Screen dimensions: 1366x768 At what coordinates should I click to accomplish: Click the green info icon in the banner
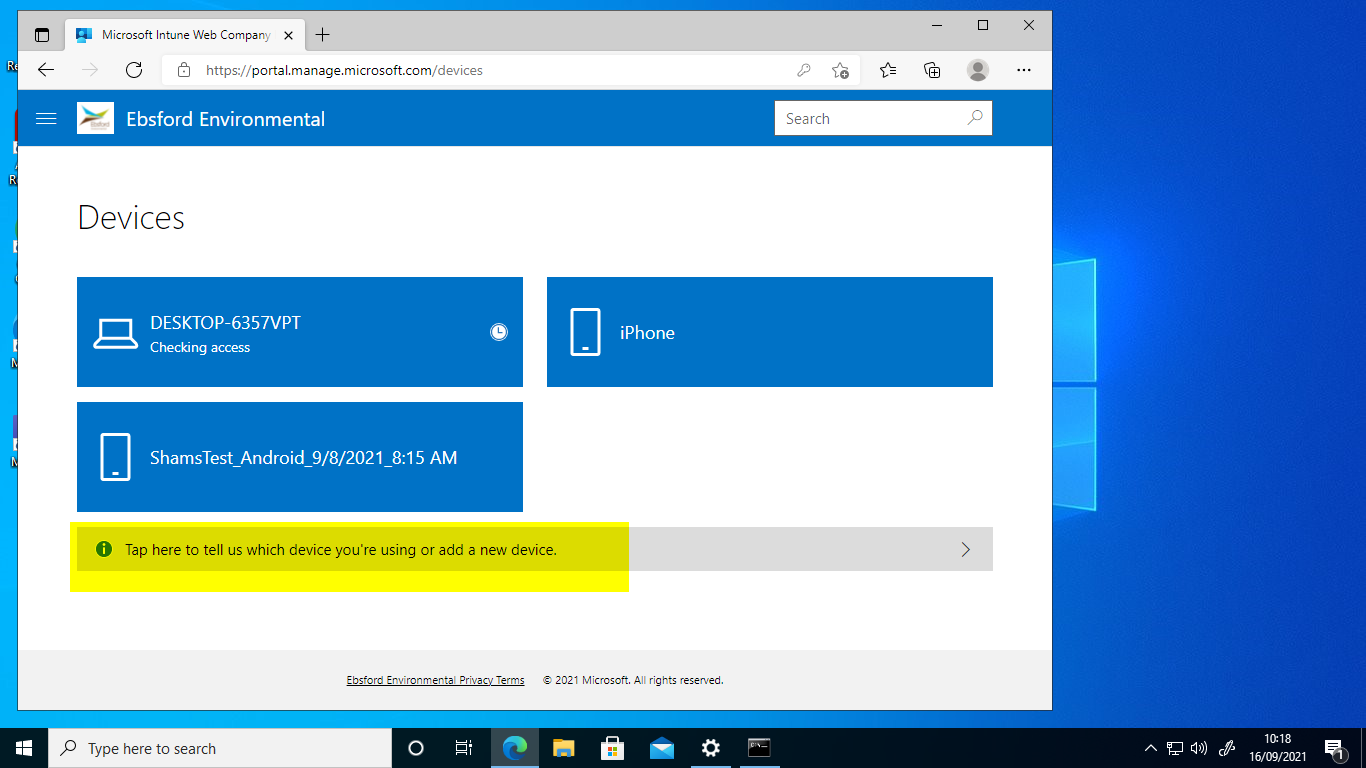coord(103,549)
